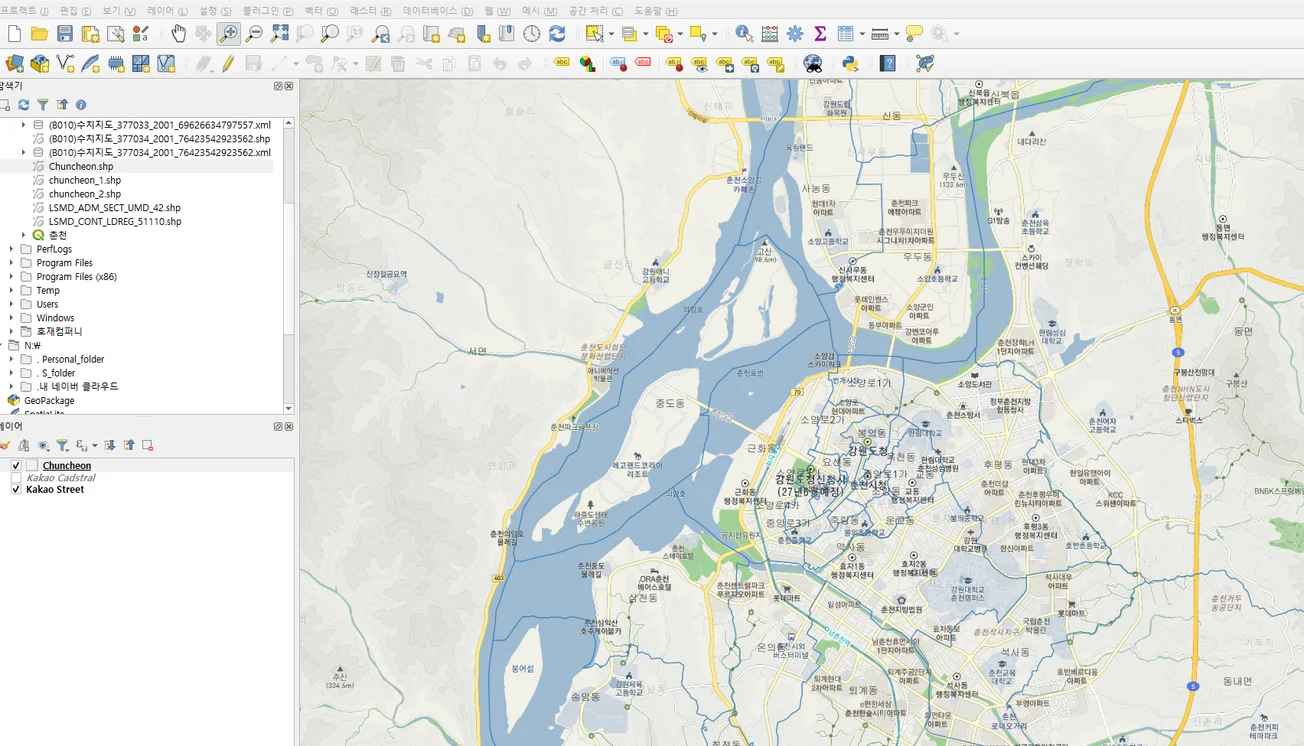Expand the PerfLogs folder
The image size is (1304, 746).
11,249
